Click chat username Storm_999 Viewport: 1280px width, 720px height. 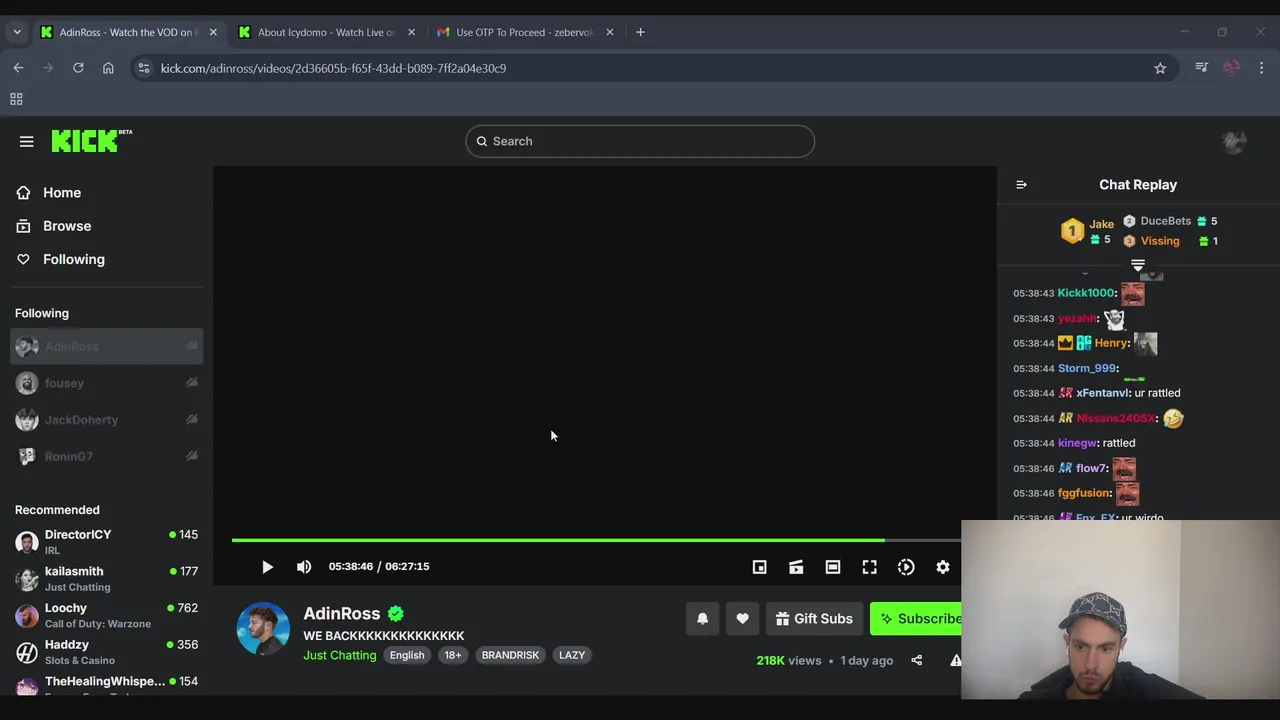1086,368
